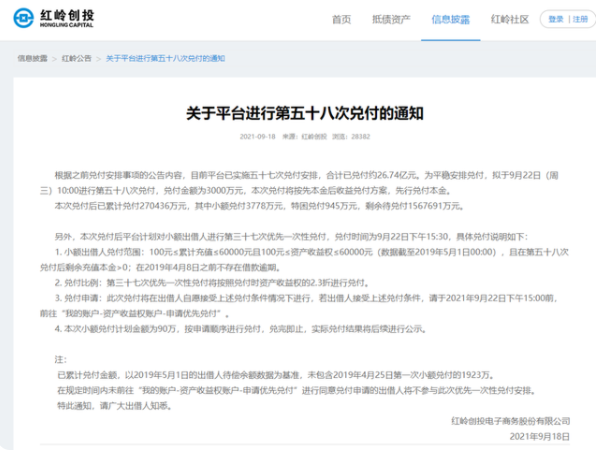Screen dimensions: 598x463
Task: Click item 2 兑付比例 line
Action: click(x=212, y=283)
